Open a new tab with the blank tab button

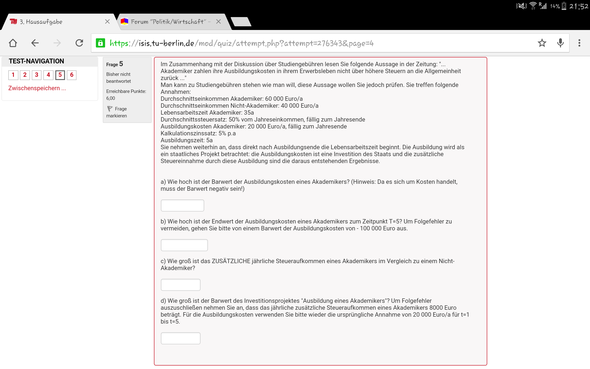coord(241,22)
